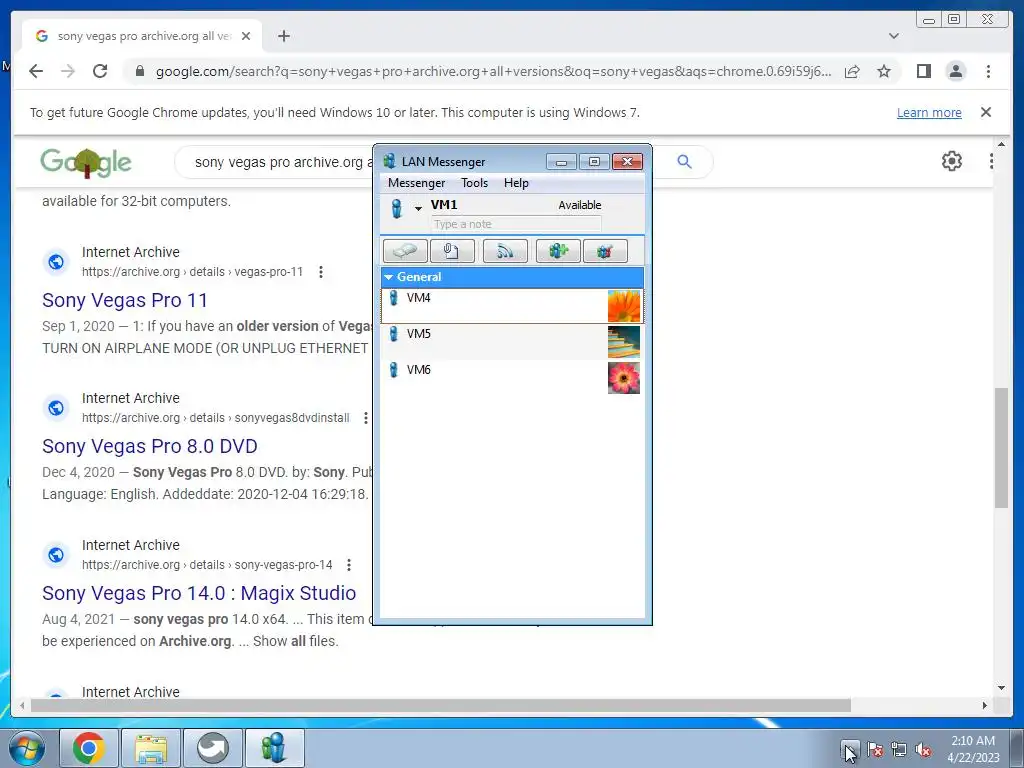1024x768 pixels.
Task: Click LAN Messenger taskbar button
Action: [274, 748]
